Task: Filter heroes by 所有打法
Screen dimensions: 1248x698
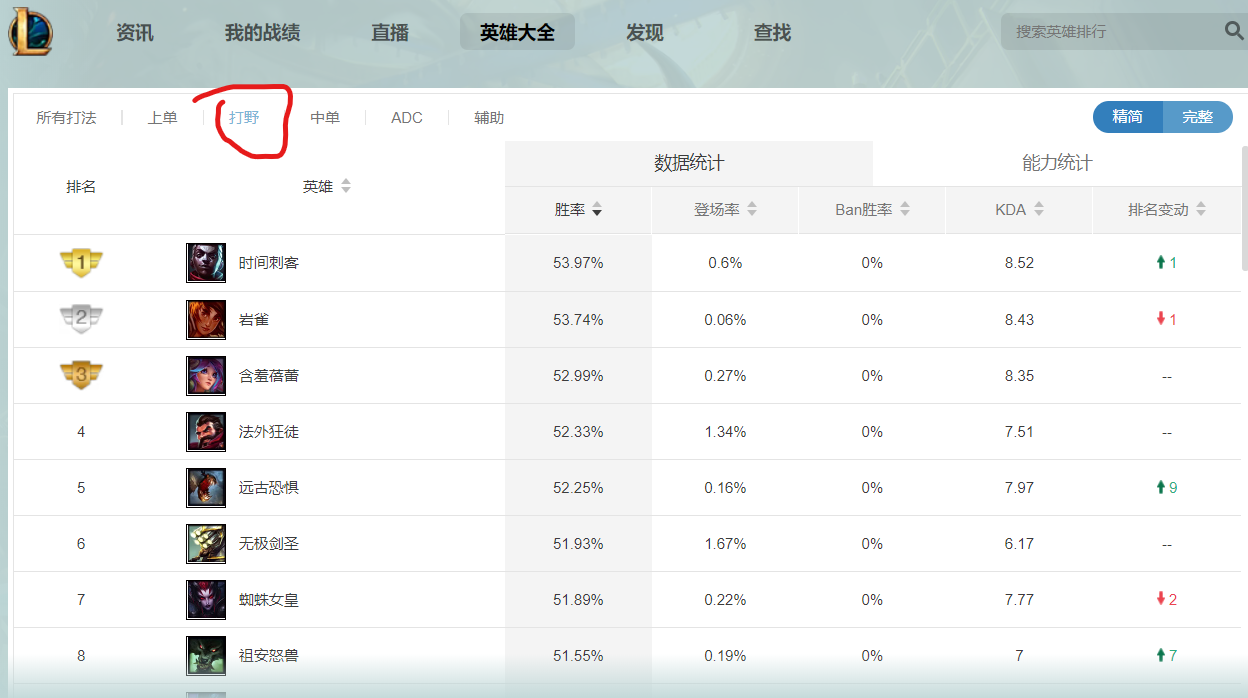Action: coord(66,118)
